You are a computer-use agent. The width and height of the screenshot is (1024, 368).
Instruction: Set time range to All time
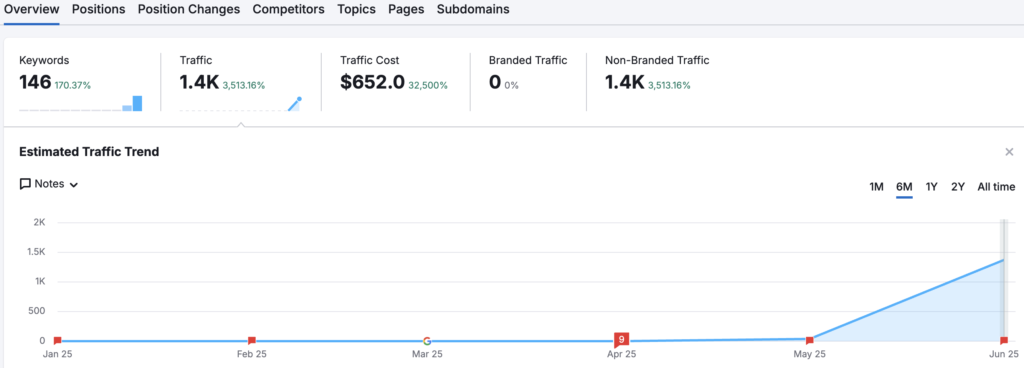(x=996, y=187)
